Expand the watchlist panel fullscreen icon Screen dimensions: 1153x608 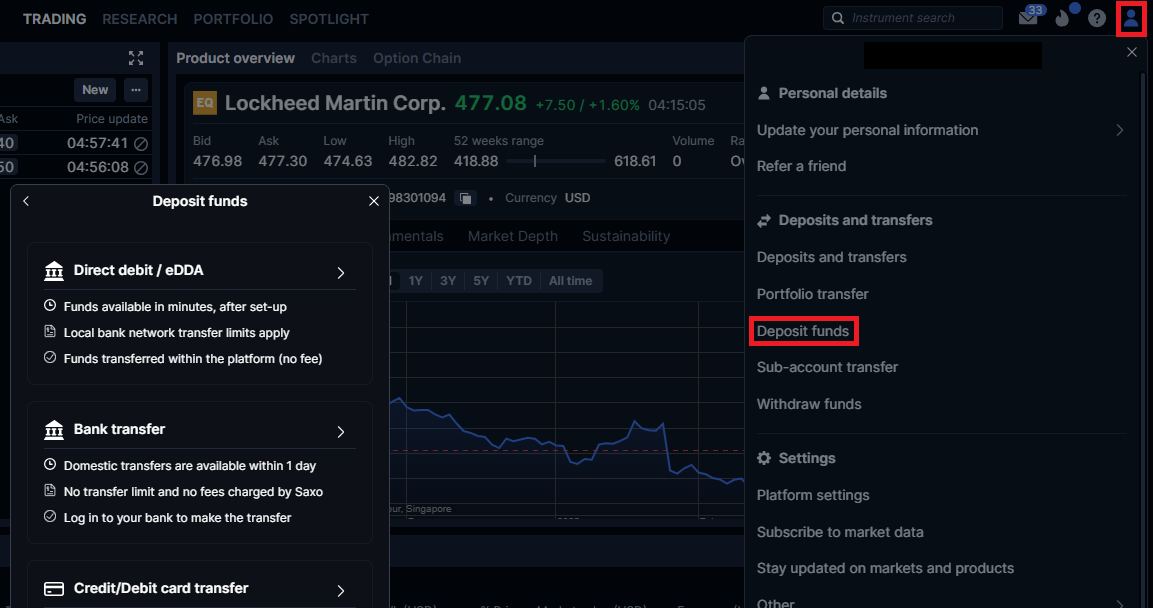pos(136,58)
